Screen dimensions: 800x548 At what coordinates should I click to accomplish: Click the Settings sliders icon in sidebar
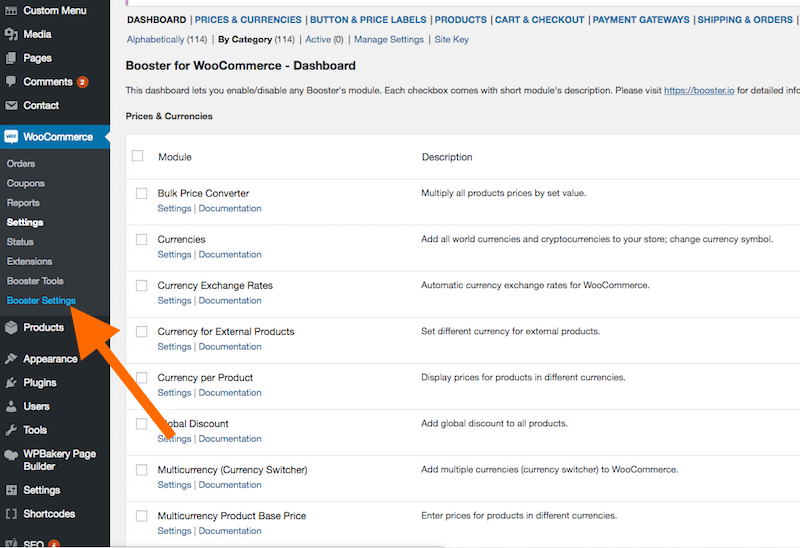(x=11, y=490)
